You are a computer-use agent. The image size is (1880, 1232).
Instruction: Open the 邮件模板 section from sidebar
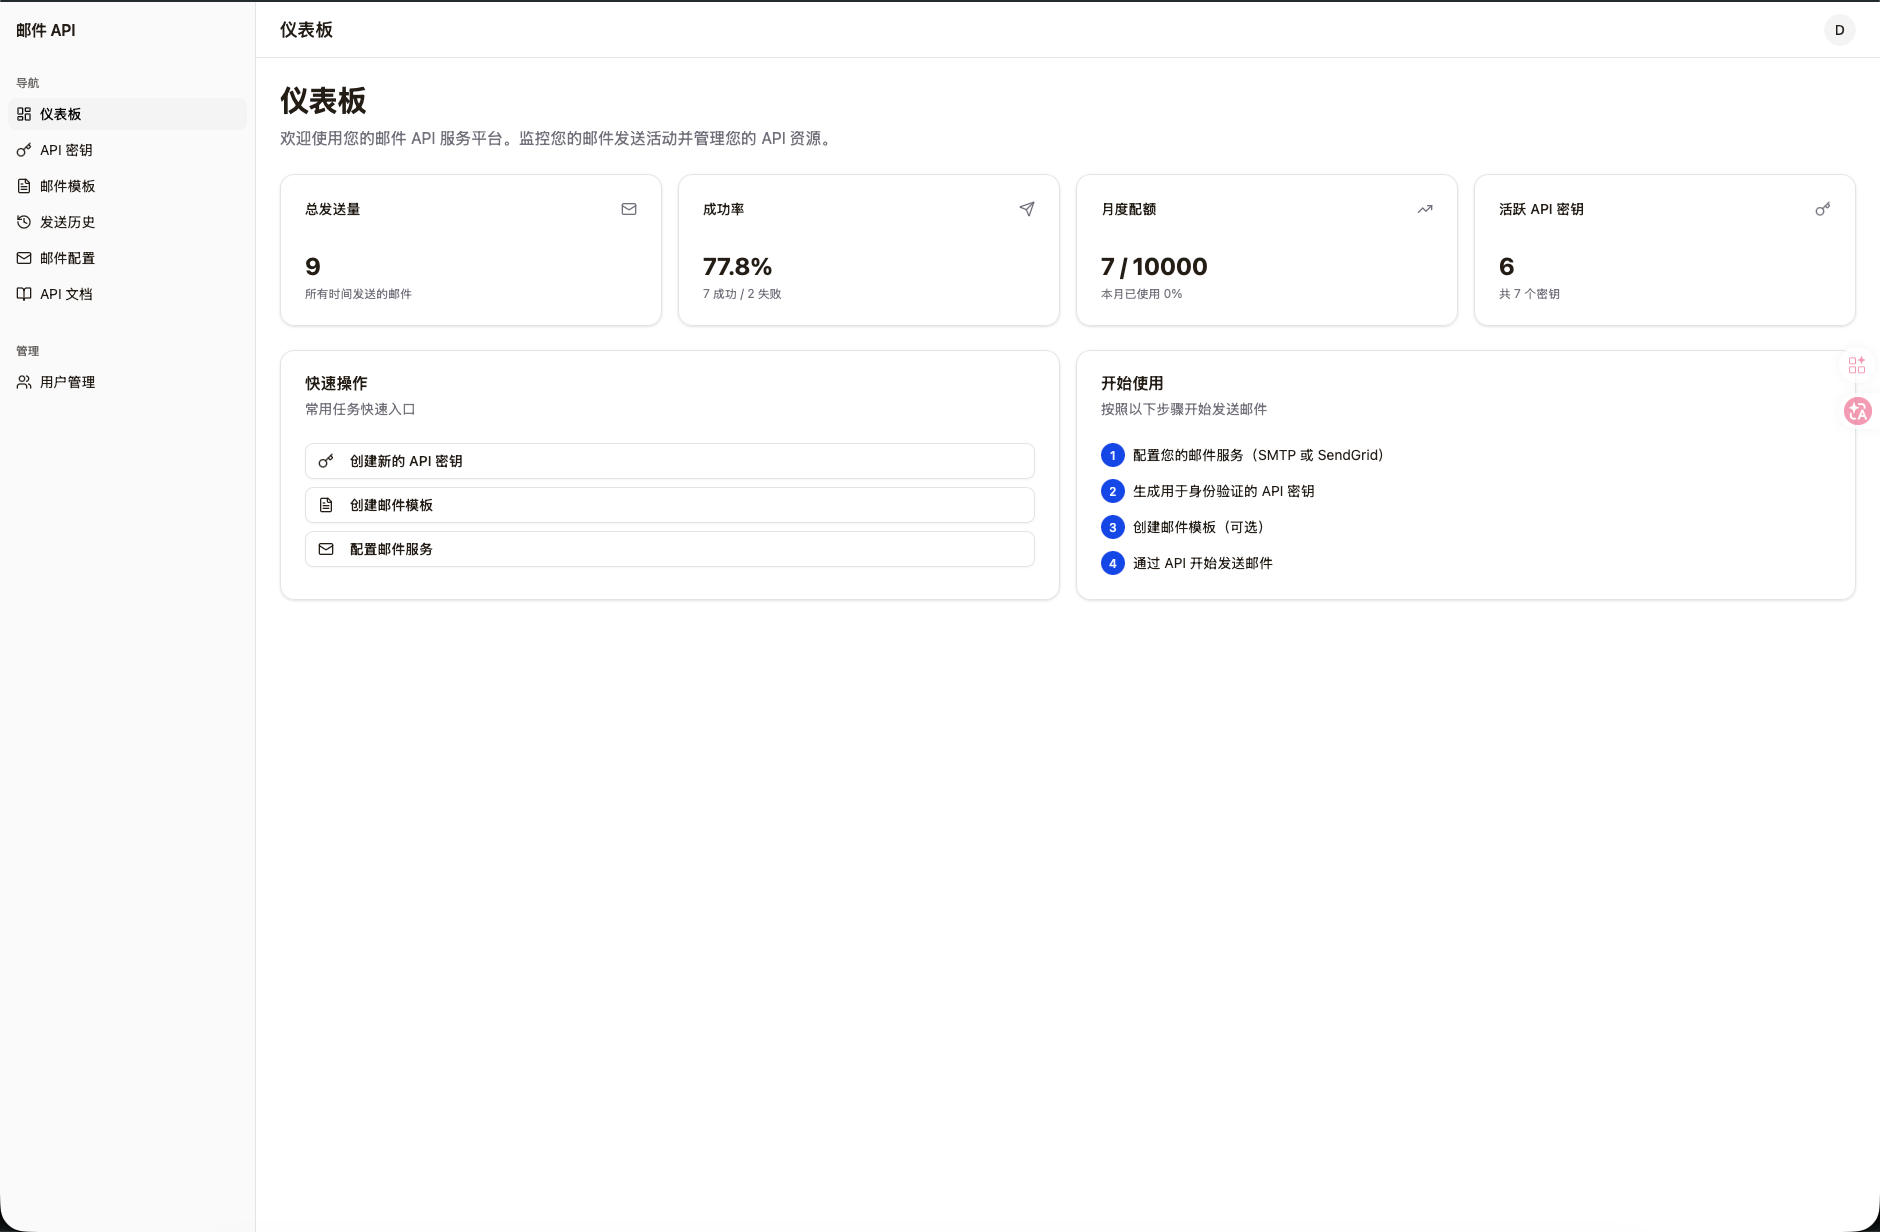click(x=67, y=186)
